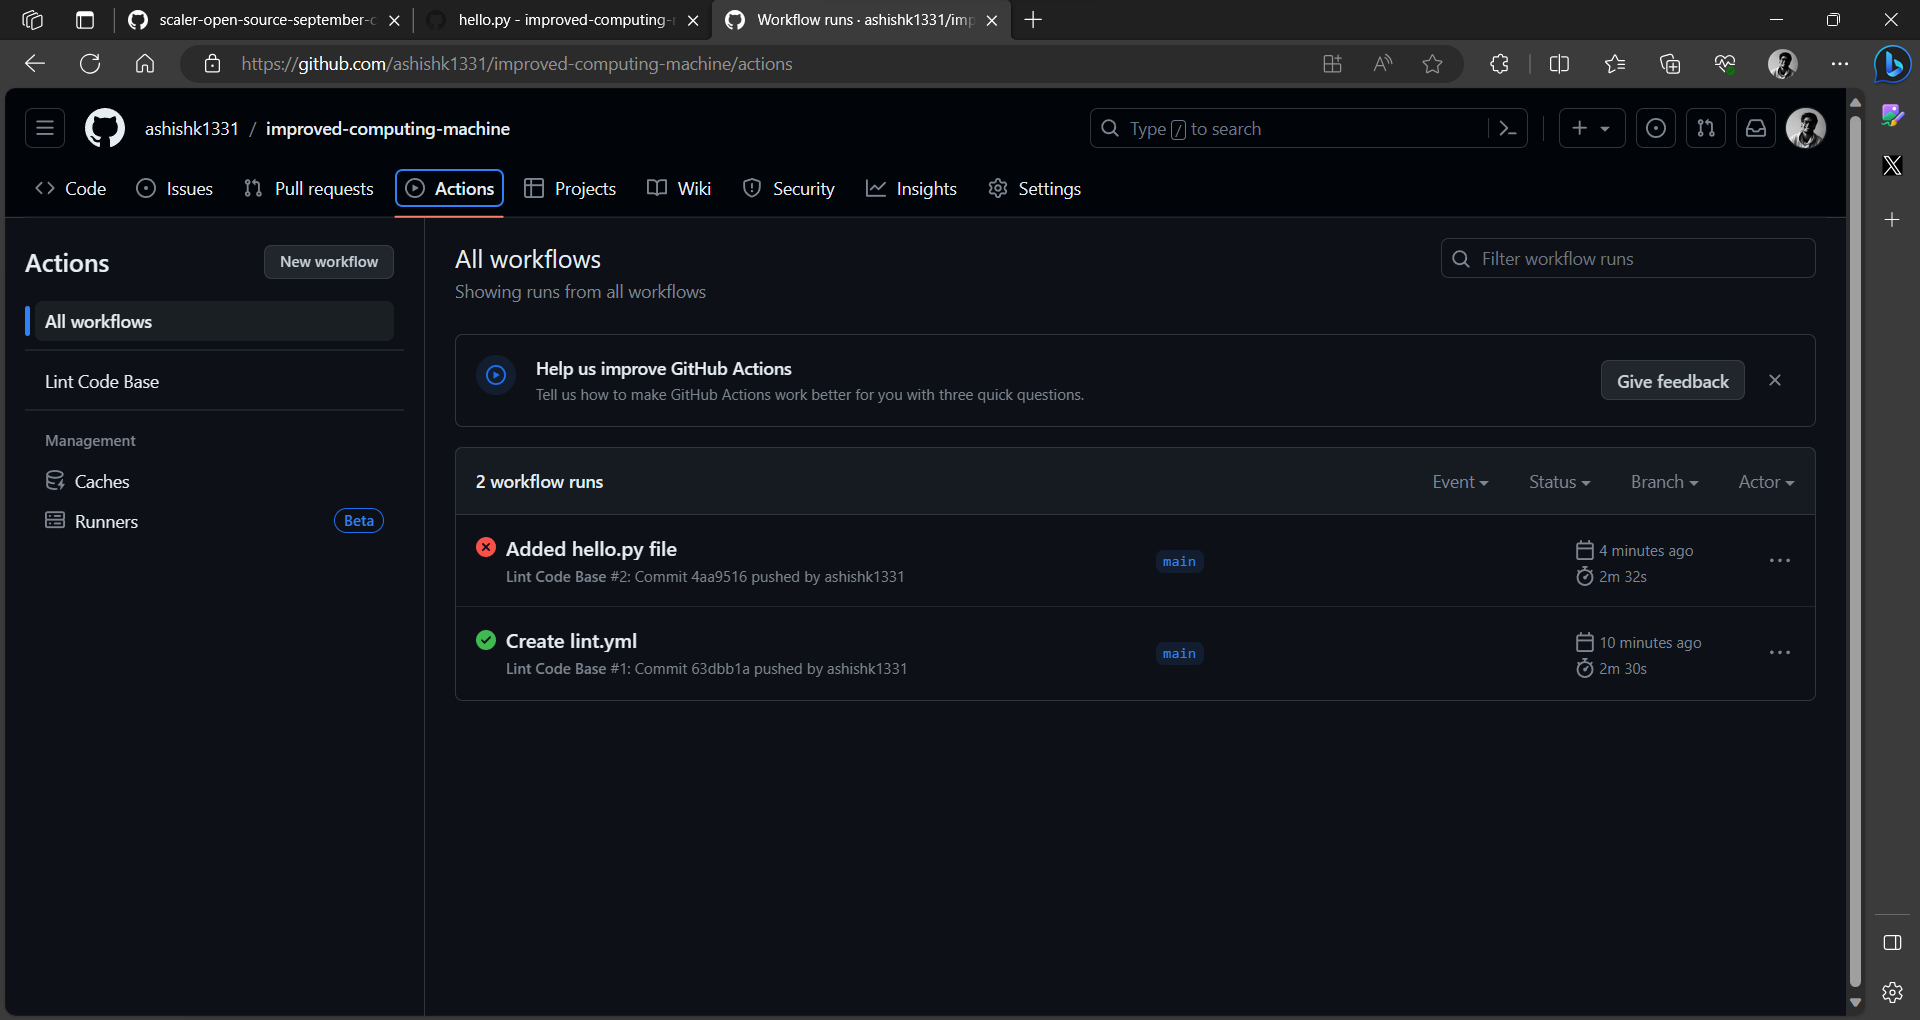Click the Edge browser extensions icon
The width and height of the screenshot is (1920, 1020).
(1498, 63)
